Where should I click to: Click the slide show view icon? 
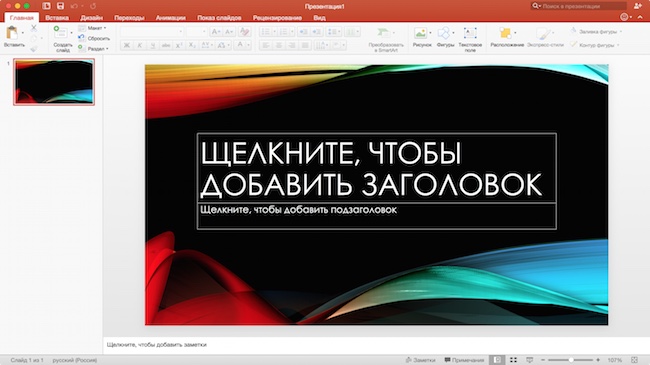point(529,360)
